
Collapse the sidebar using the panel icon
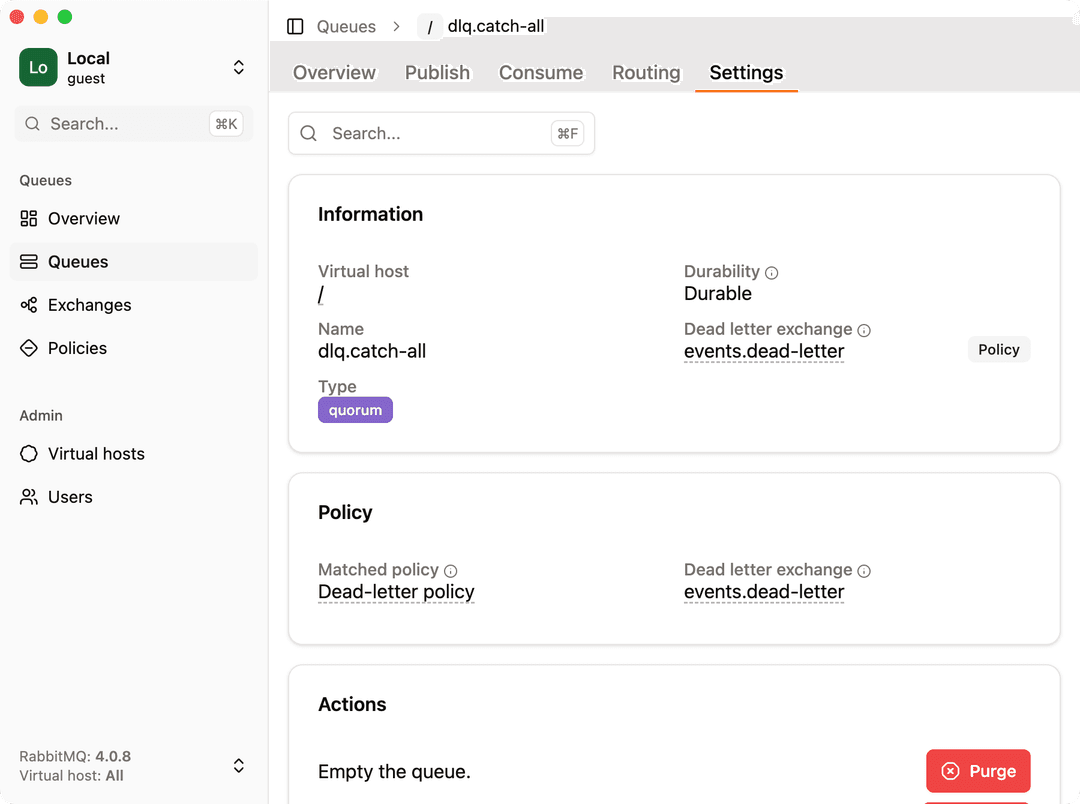coord(295,26)
